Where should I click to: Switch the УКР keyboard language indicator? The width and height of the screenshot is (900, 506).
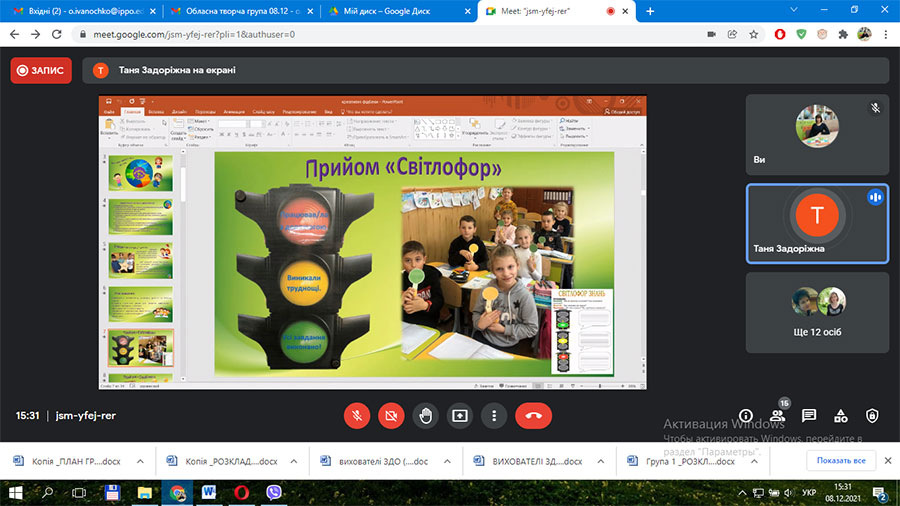tap(809, 493)
